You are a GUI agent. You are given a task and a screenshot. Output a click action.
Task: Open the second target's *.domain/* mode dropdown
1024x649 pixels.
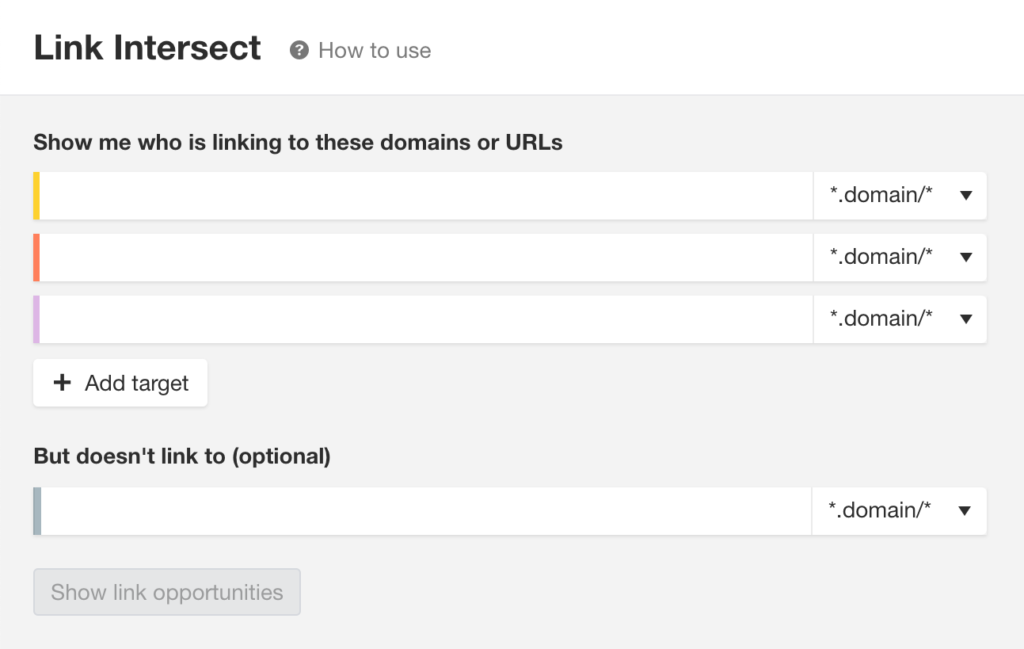[x=900, y=257]
